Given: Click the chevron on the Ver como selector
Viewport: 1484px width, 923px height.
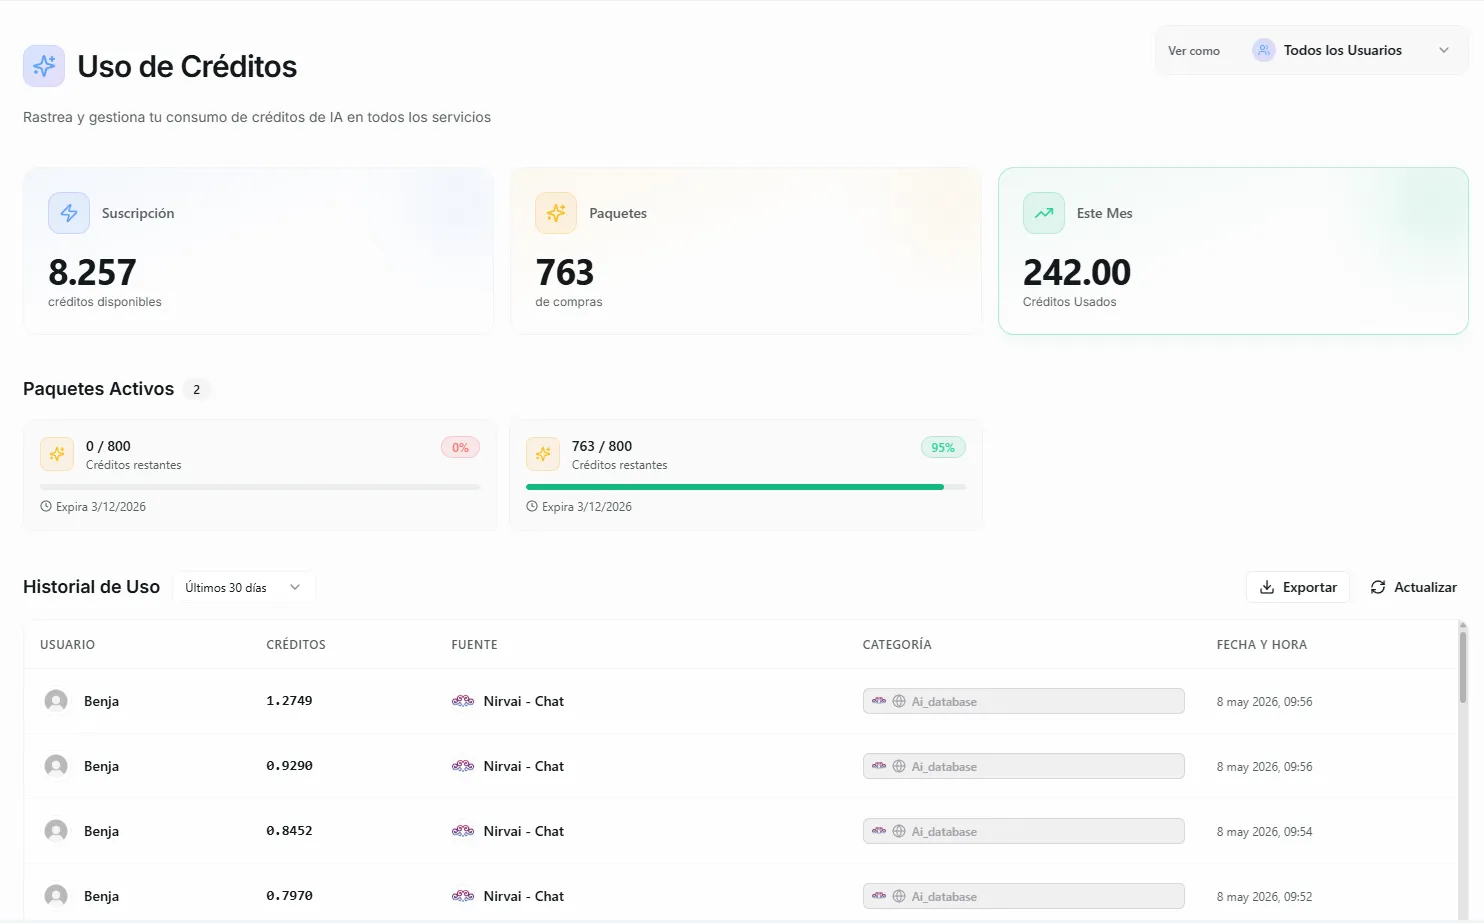Looking at the screenshot, I should [x=1444, y=50].
